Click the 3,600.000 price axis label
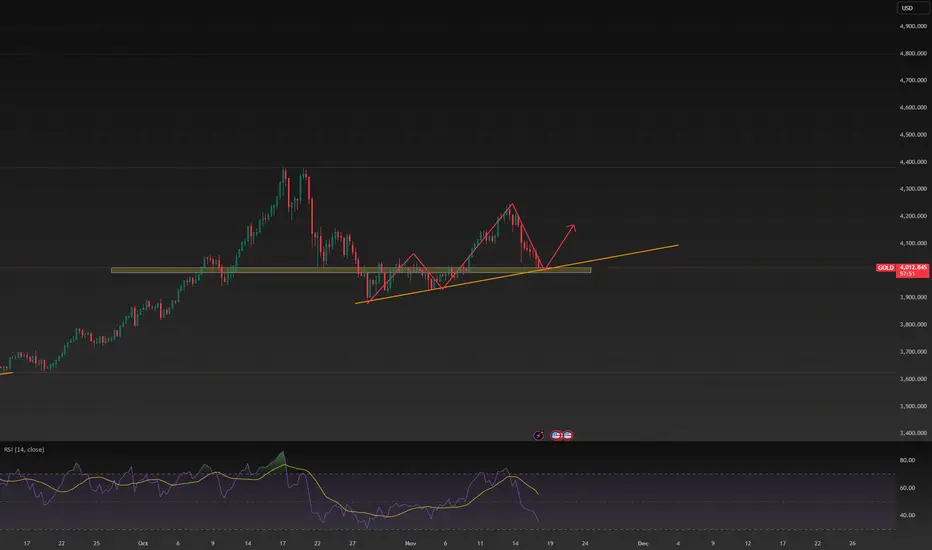The image size is (932, 550). point(913,379)
